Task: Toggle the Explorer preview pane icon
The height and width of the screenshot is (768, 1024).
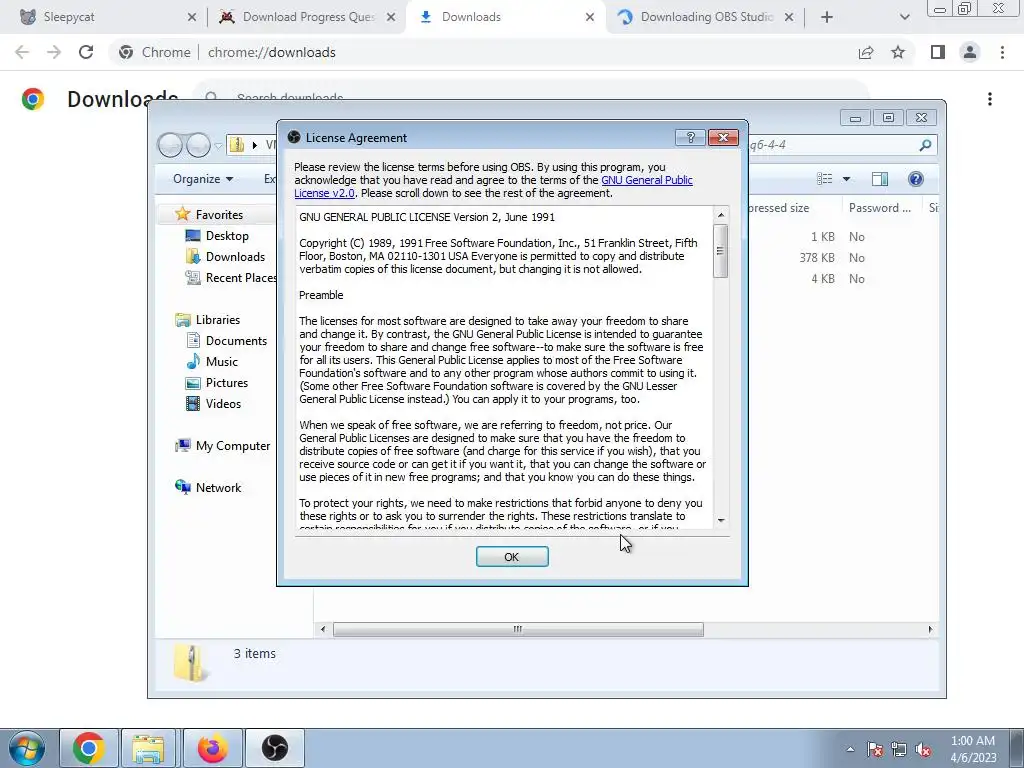Action: [880, 179]
